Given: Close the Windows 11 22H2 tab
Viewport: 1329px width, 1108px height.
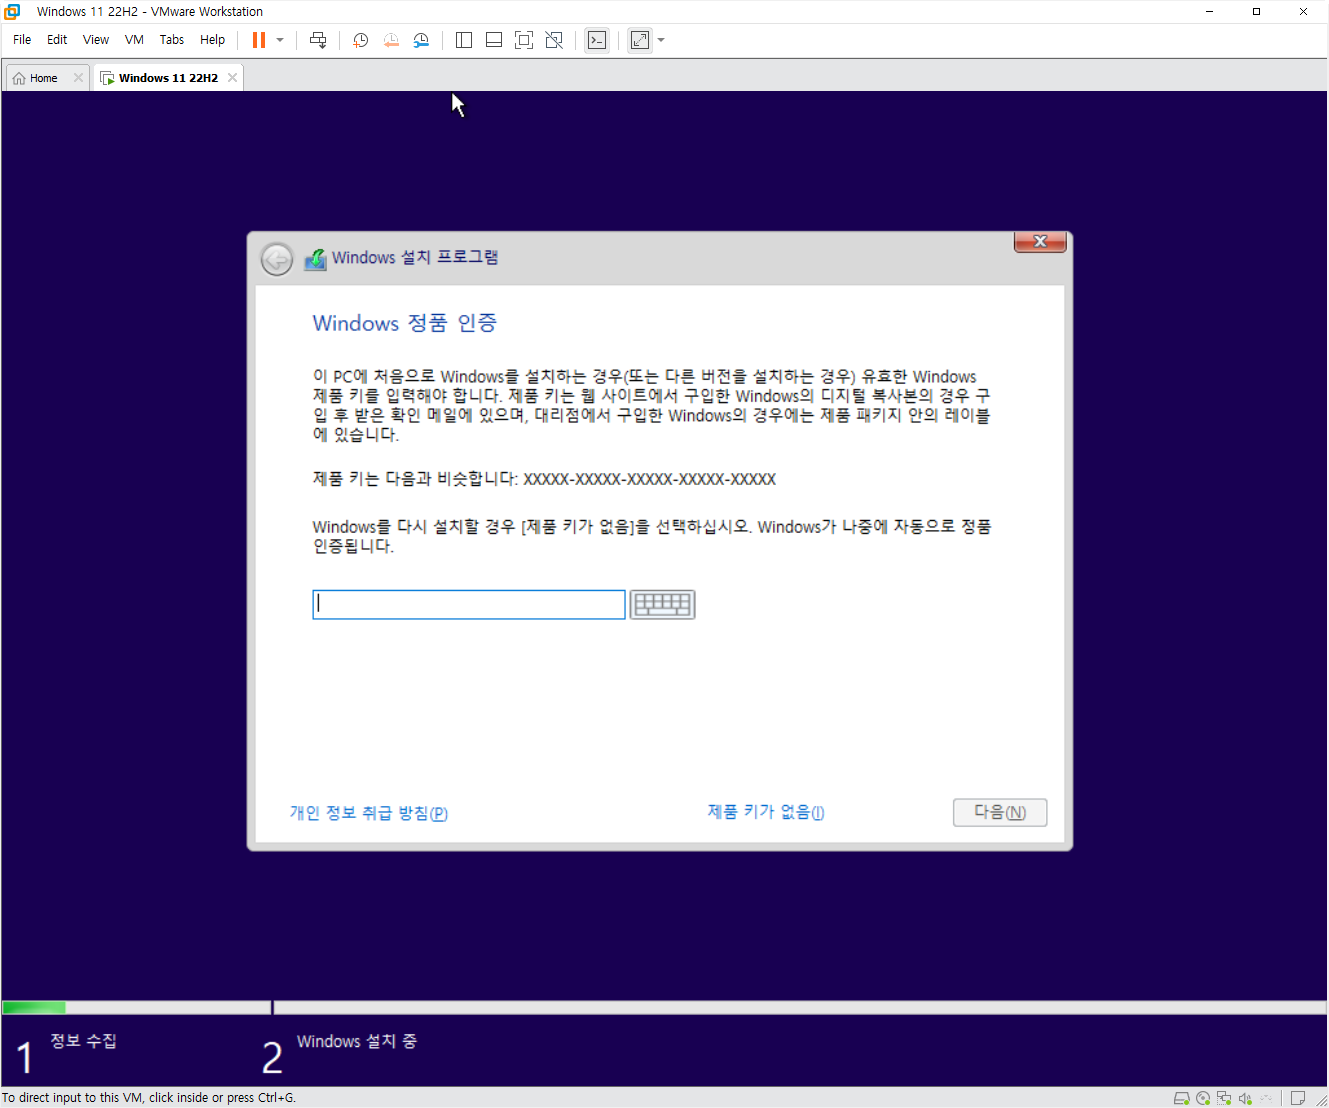Looking at the screenshot, I should click(x=232, y=78).
